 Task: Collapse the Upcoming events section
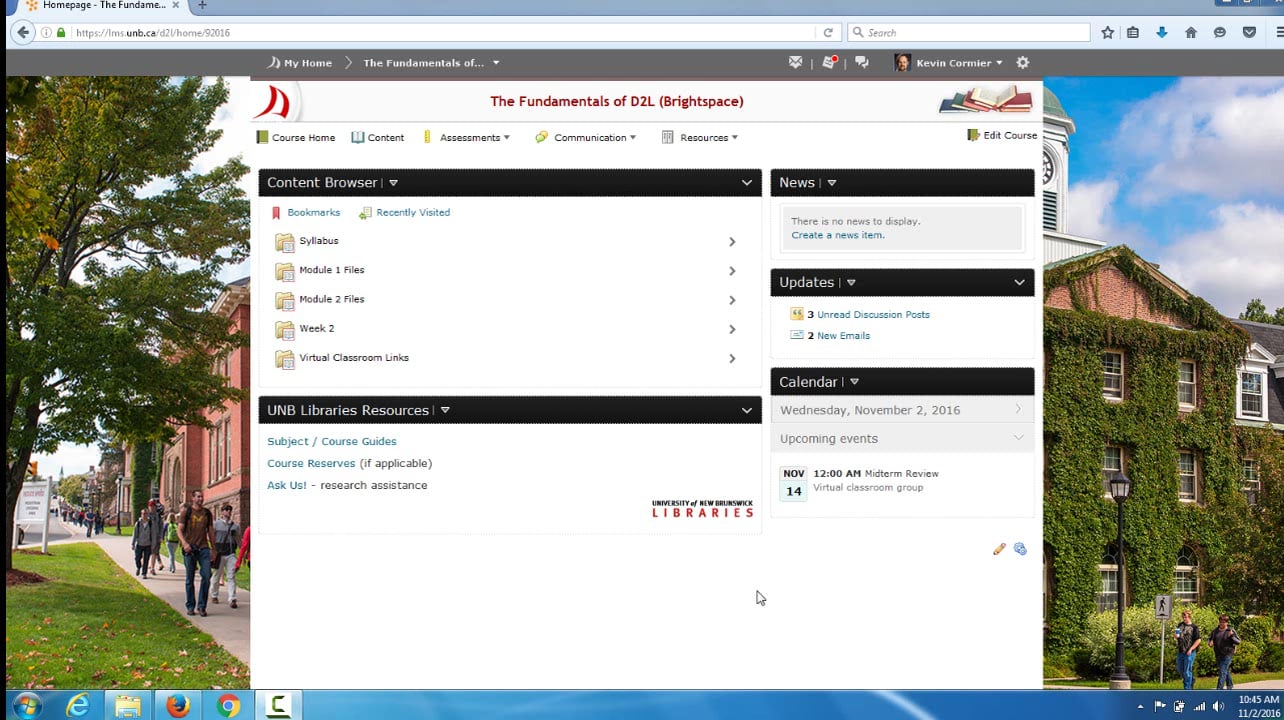[x=1019, y=438]
